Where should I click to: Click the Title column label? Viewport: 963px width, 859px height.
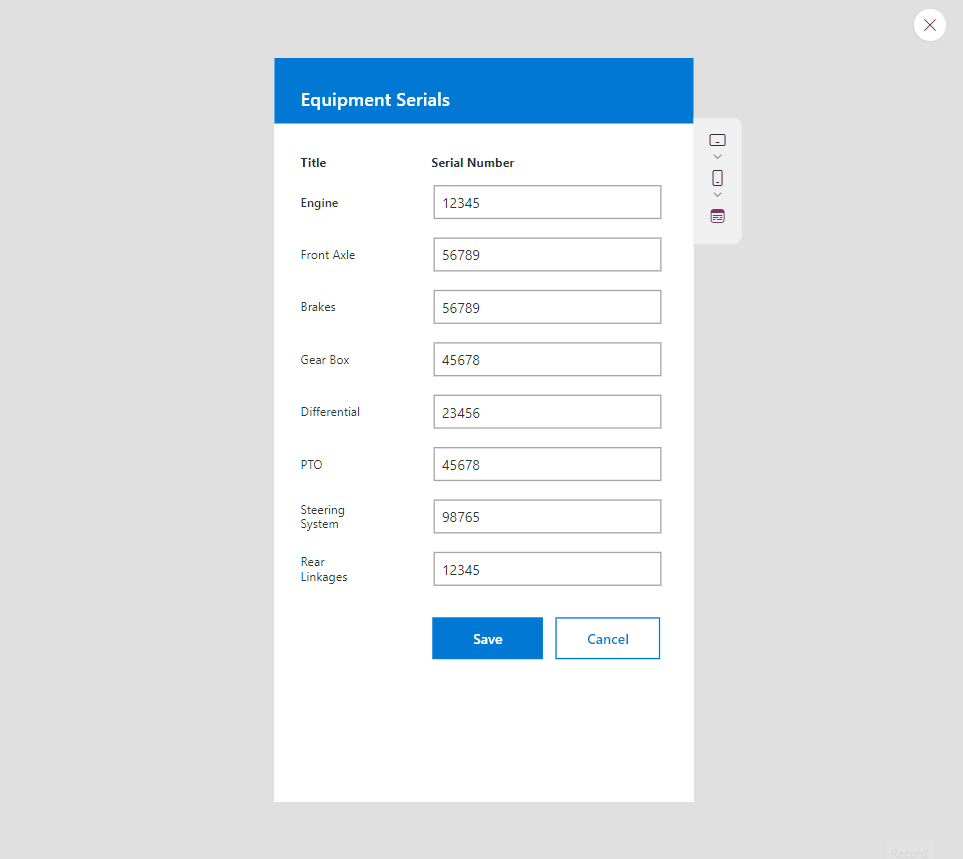click(313, 162)
